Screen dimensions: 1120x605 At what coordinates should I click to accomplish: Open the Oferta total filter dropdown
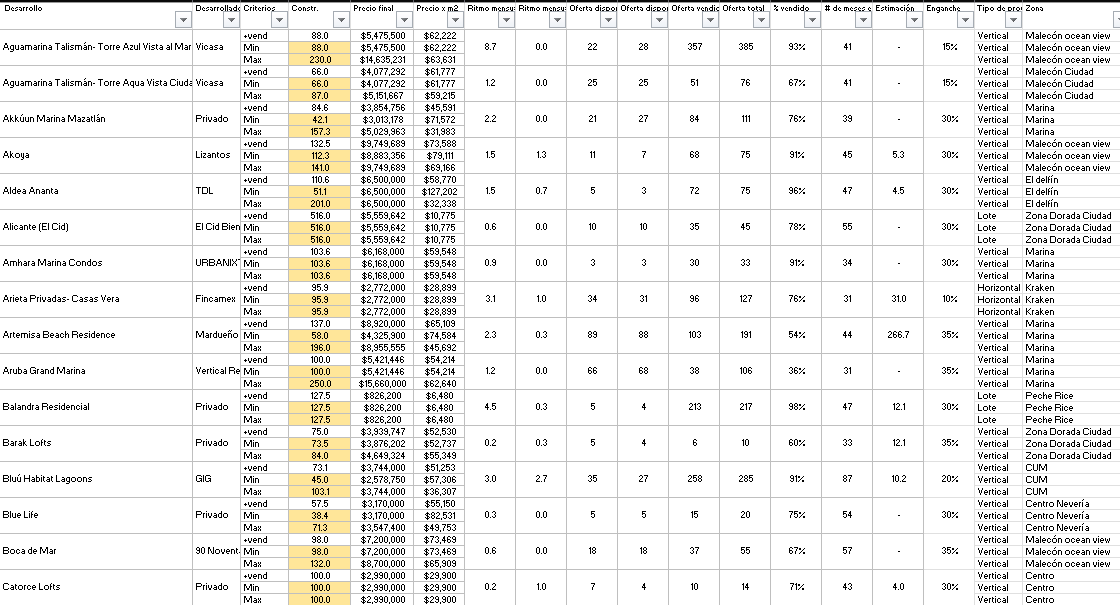click(x=761, y=20)
